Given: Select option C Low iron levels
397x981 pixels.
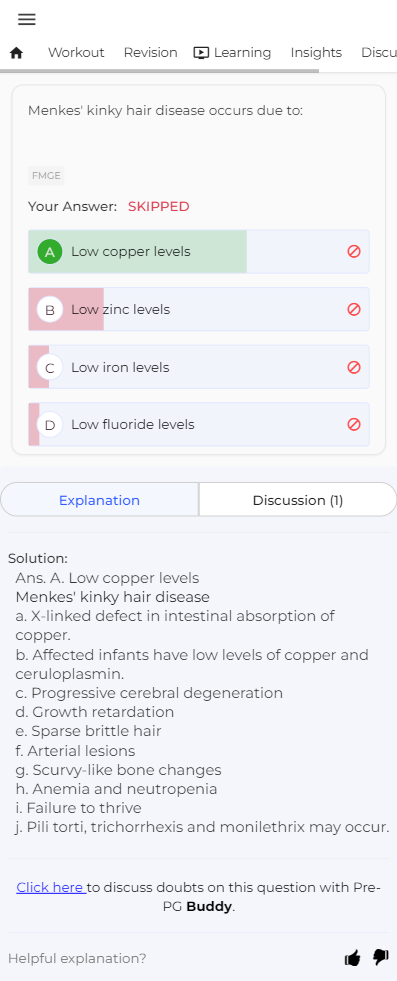Looking at the screenshot, I should click(x=199, y=367).
